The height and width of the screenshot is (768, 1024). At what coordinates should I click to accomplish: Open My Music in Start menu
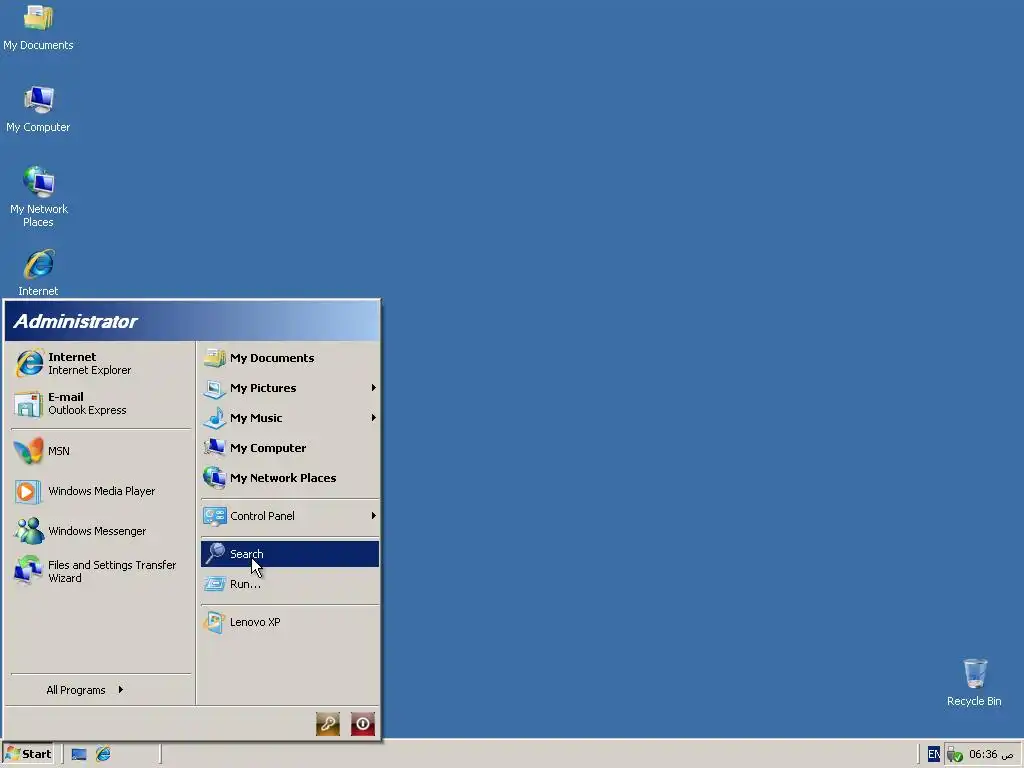289,418
